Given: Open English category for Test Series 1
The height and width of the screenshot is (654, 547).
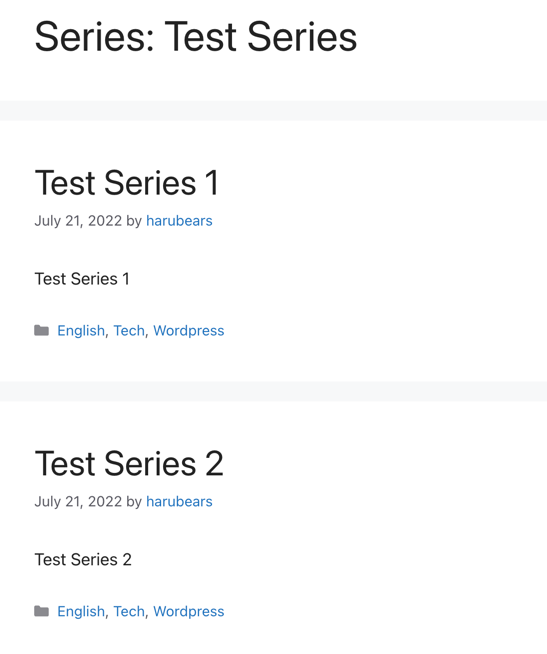Looking at the screenshot, I should [81, 330].
